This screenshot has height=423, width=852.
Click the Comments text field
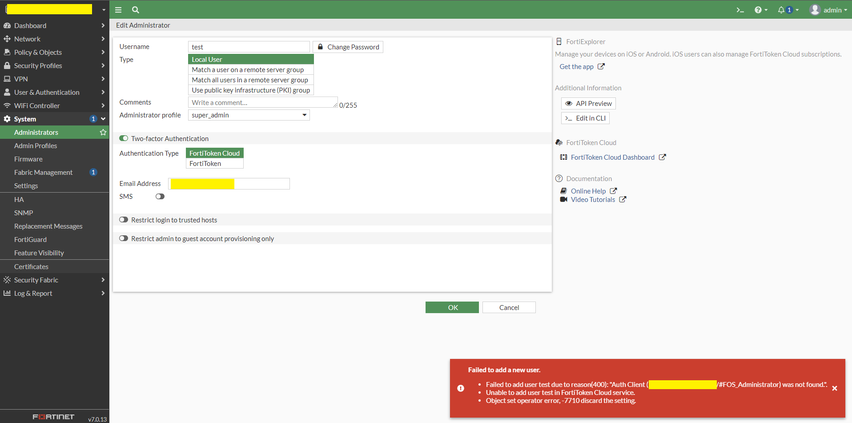tap(263, 102)
